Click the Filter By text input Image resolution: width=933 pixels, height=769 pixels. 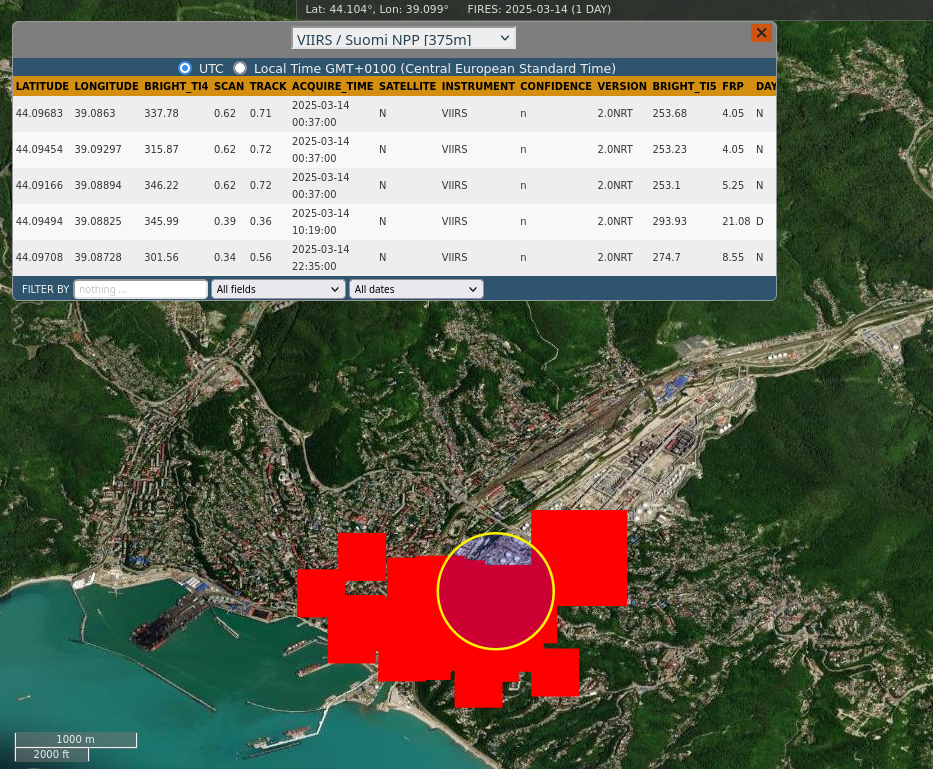click(x=140, y=289)
